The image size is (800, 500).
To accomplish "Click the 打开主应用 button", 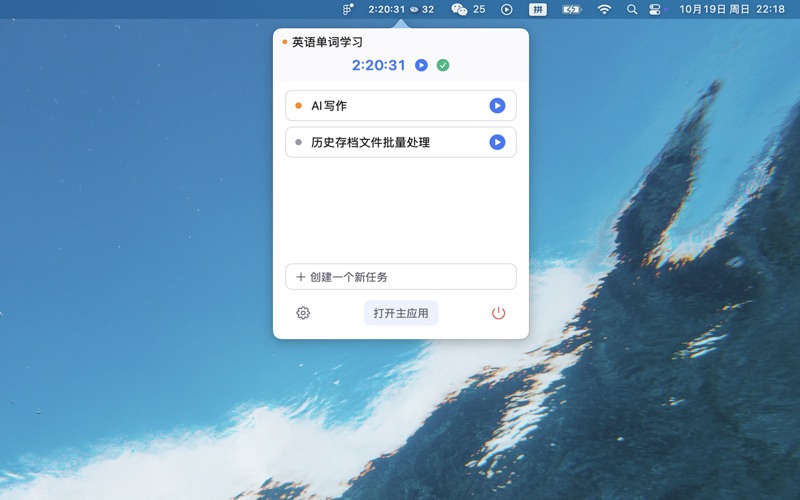I will coord(400,313).
